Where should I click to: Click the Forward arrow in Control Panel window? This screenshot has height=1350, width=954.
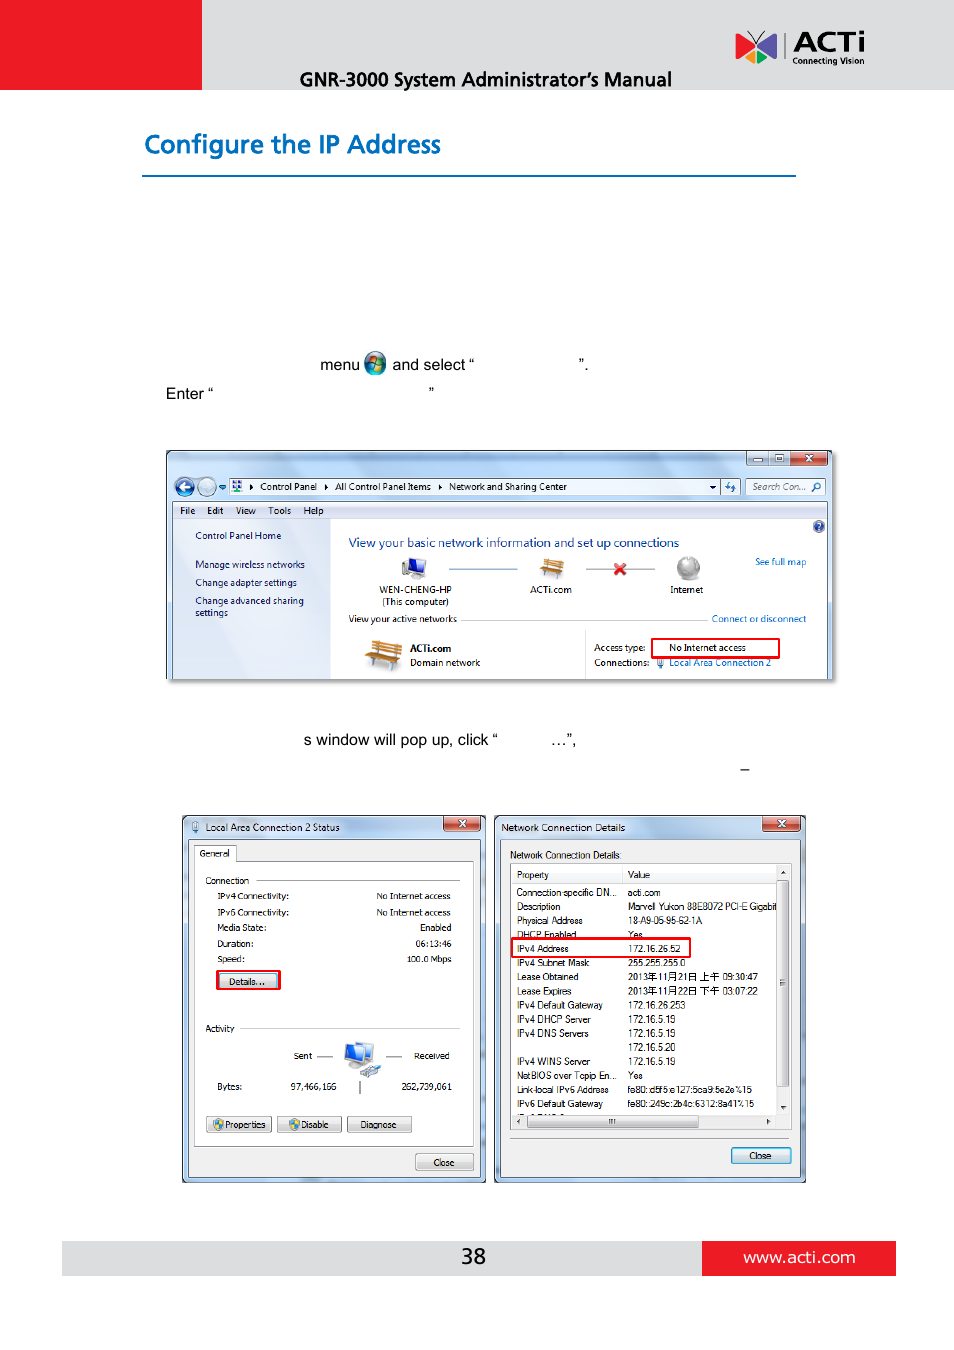(206, 487)
